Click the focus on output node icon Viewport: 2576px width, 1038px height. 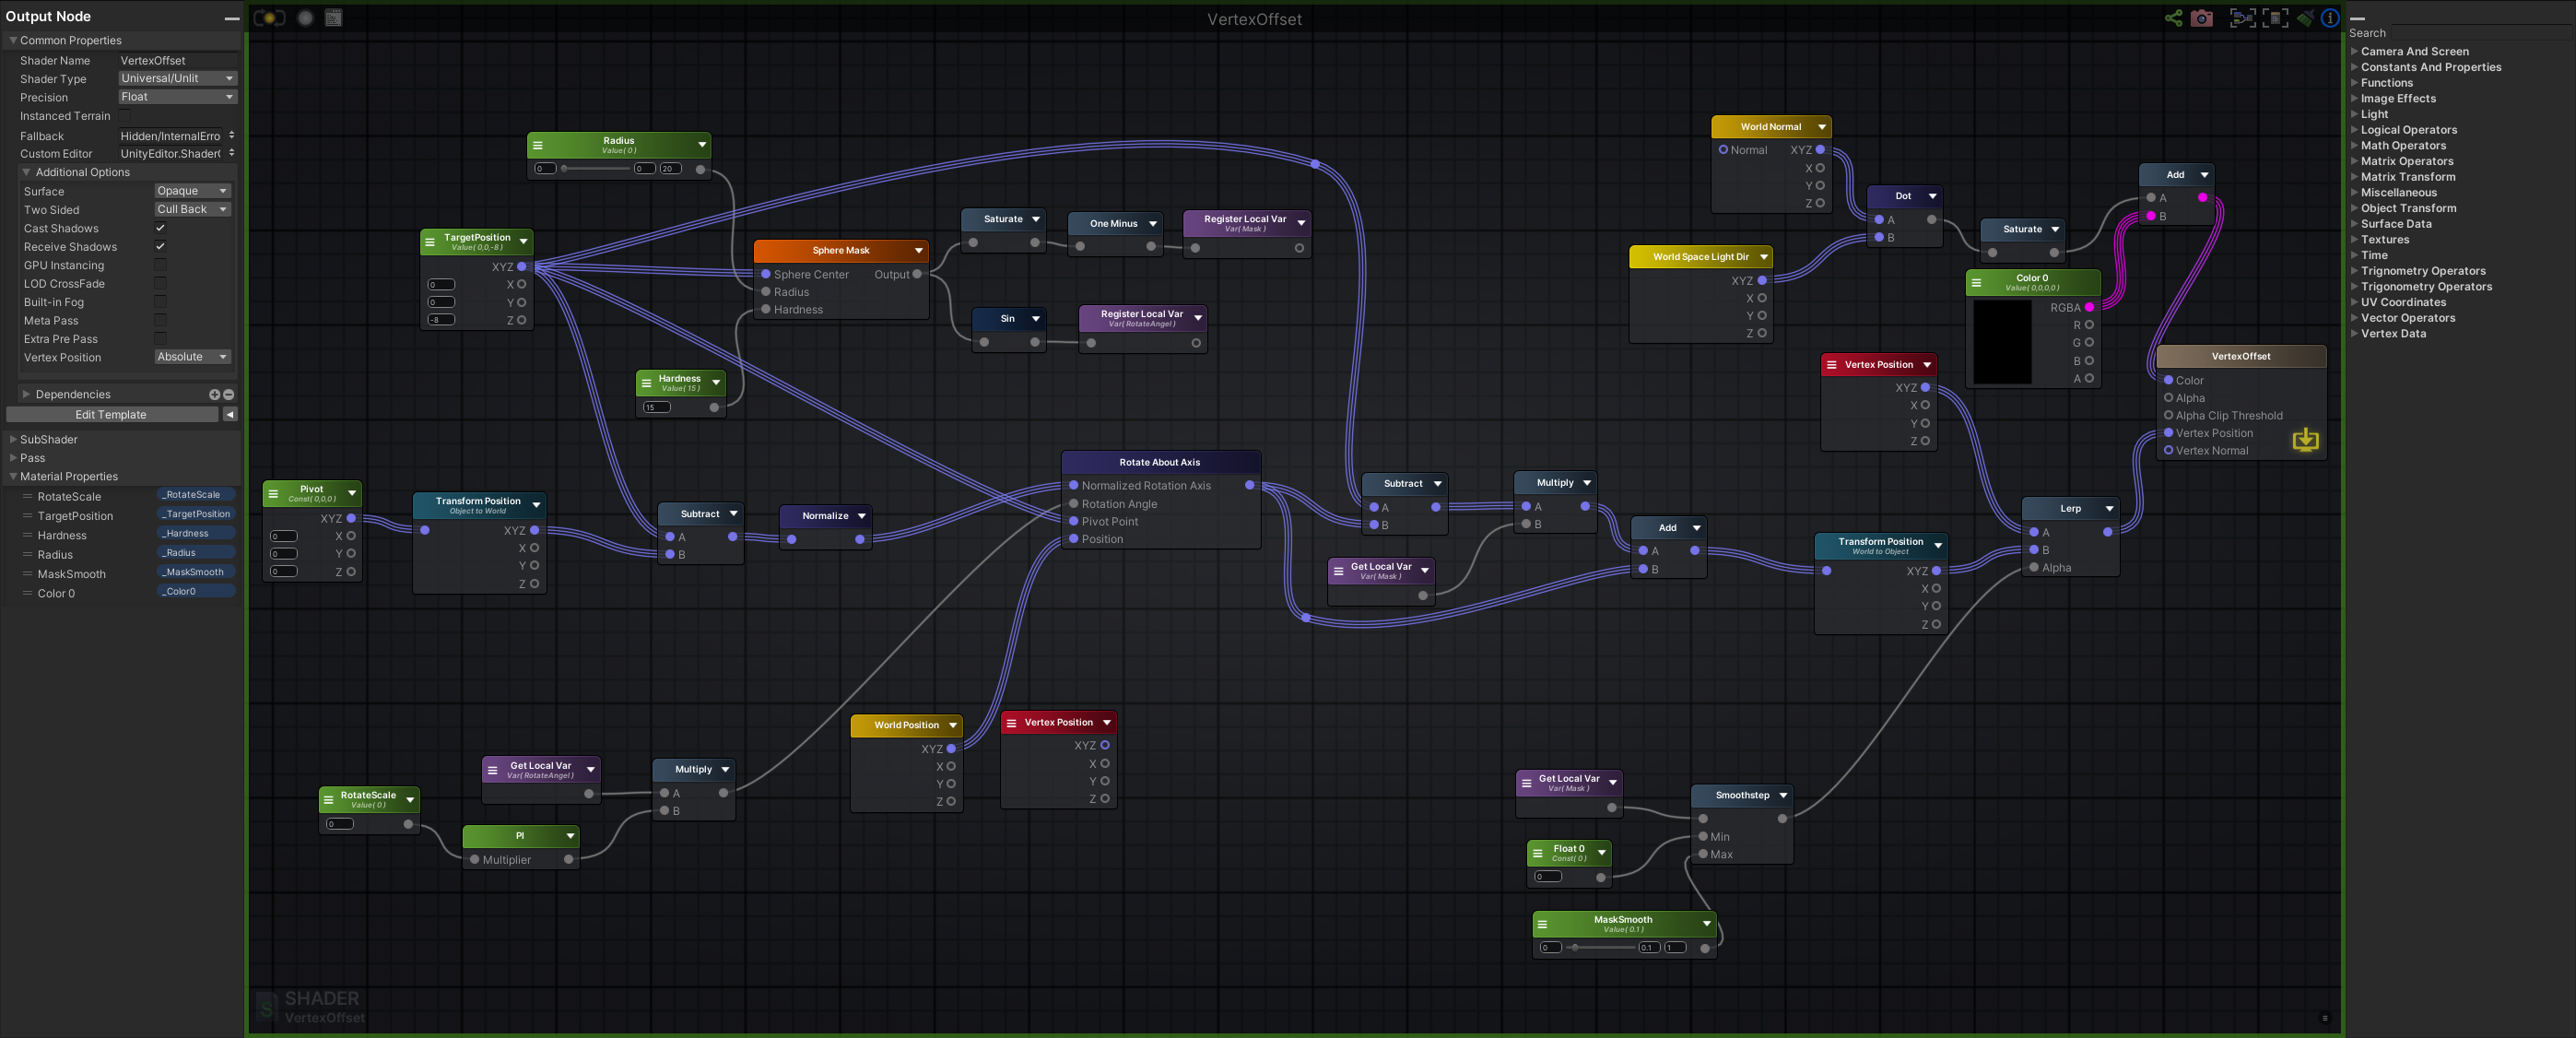pos(2275,18)
